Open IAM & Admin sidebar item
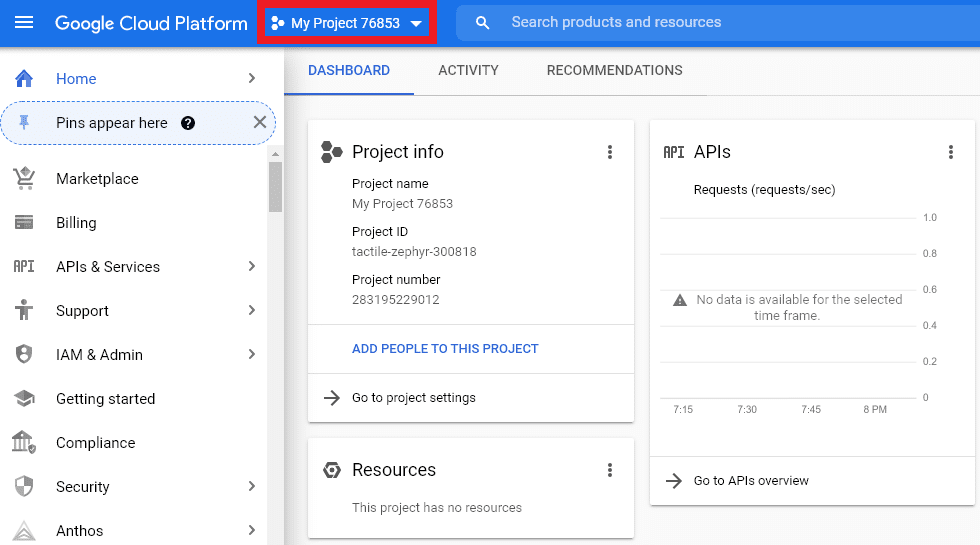Screen dimensions: 980x545 pyautogui.click(x=99, y=355)
